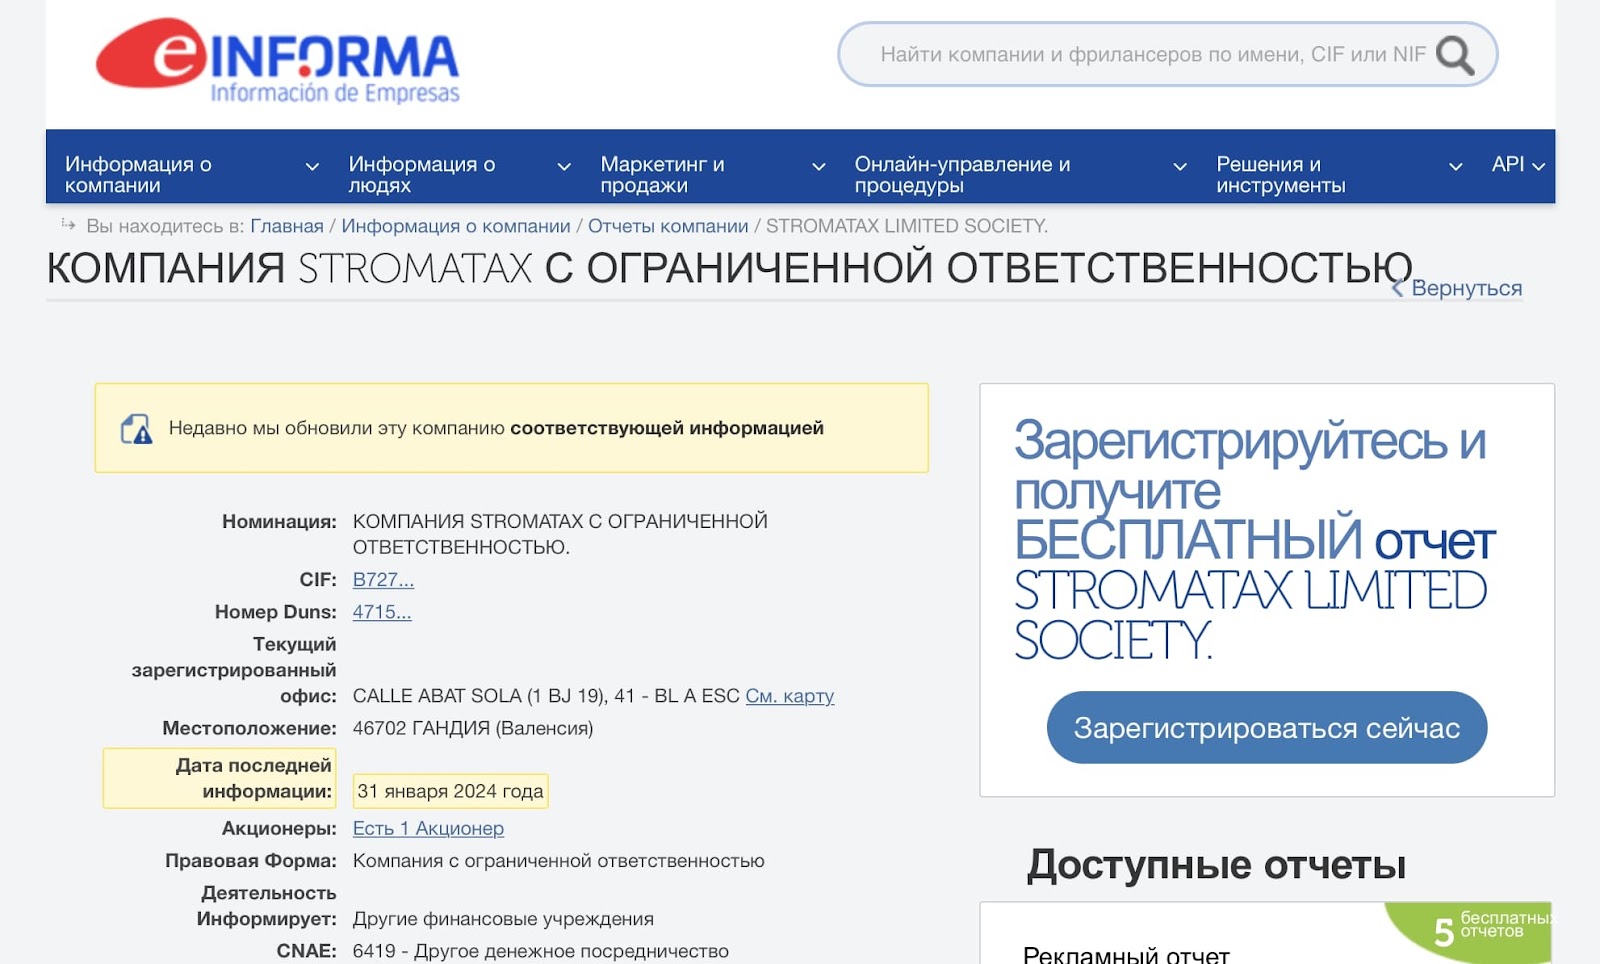Click the registration promo heading text

[x=1254, y=540]
